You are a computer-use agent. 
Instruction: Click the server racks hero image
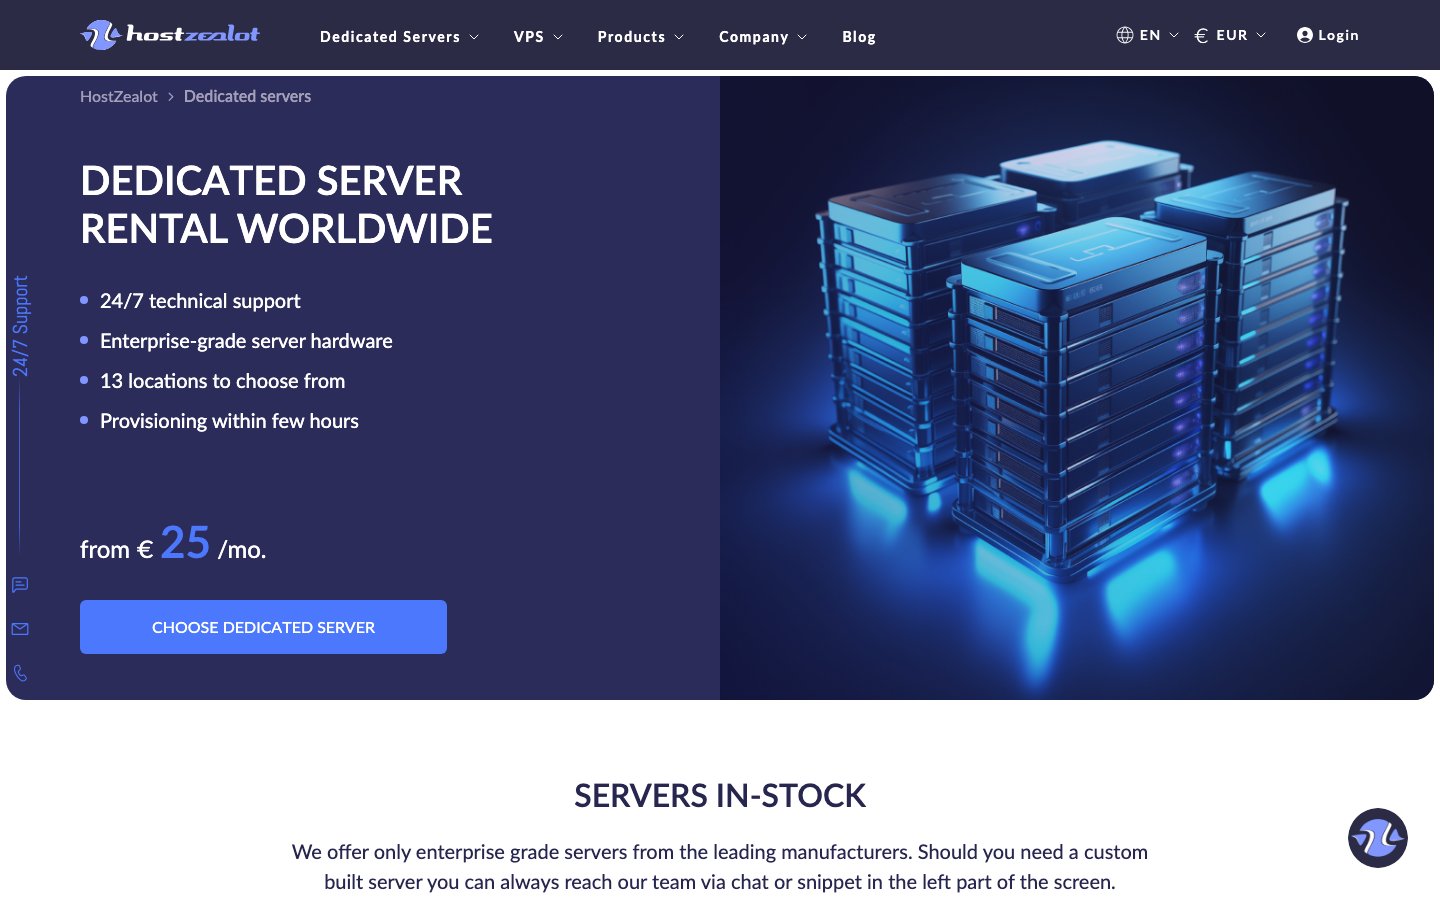pyautogui.click(x=1077, y=388)
